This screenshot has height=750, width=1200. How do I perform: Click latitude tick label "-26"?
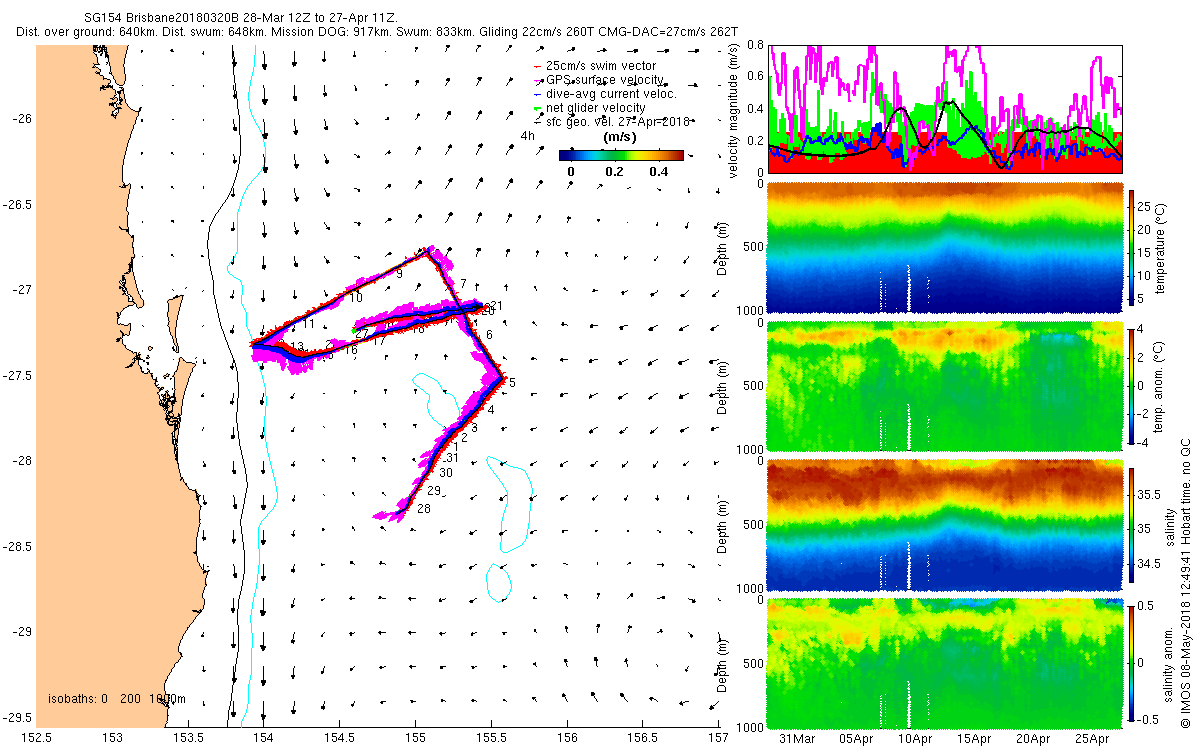[x=22, y=118]
